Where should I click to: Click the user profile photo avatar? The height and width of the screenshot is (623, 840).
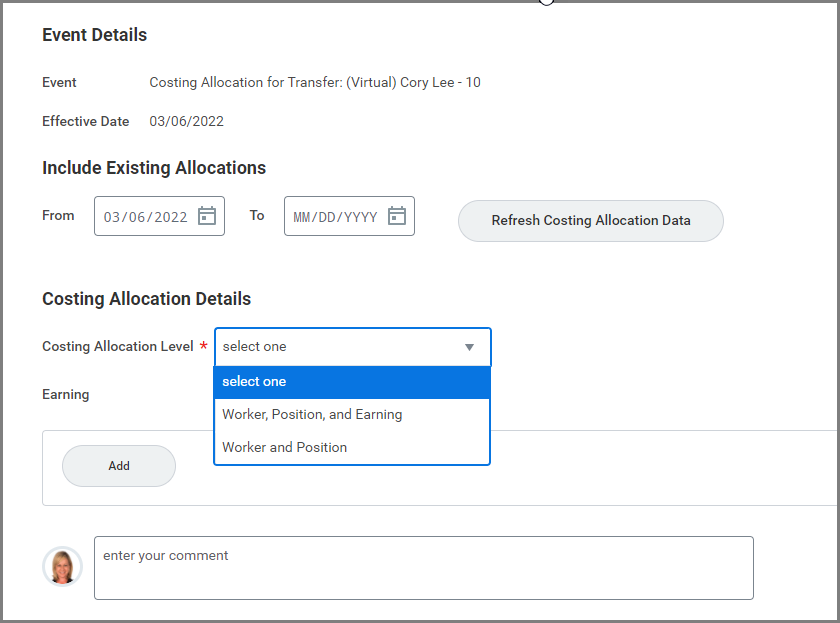62,566
